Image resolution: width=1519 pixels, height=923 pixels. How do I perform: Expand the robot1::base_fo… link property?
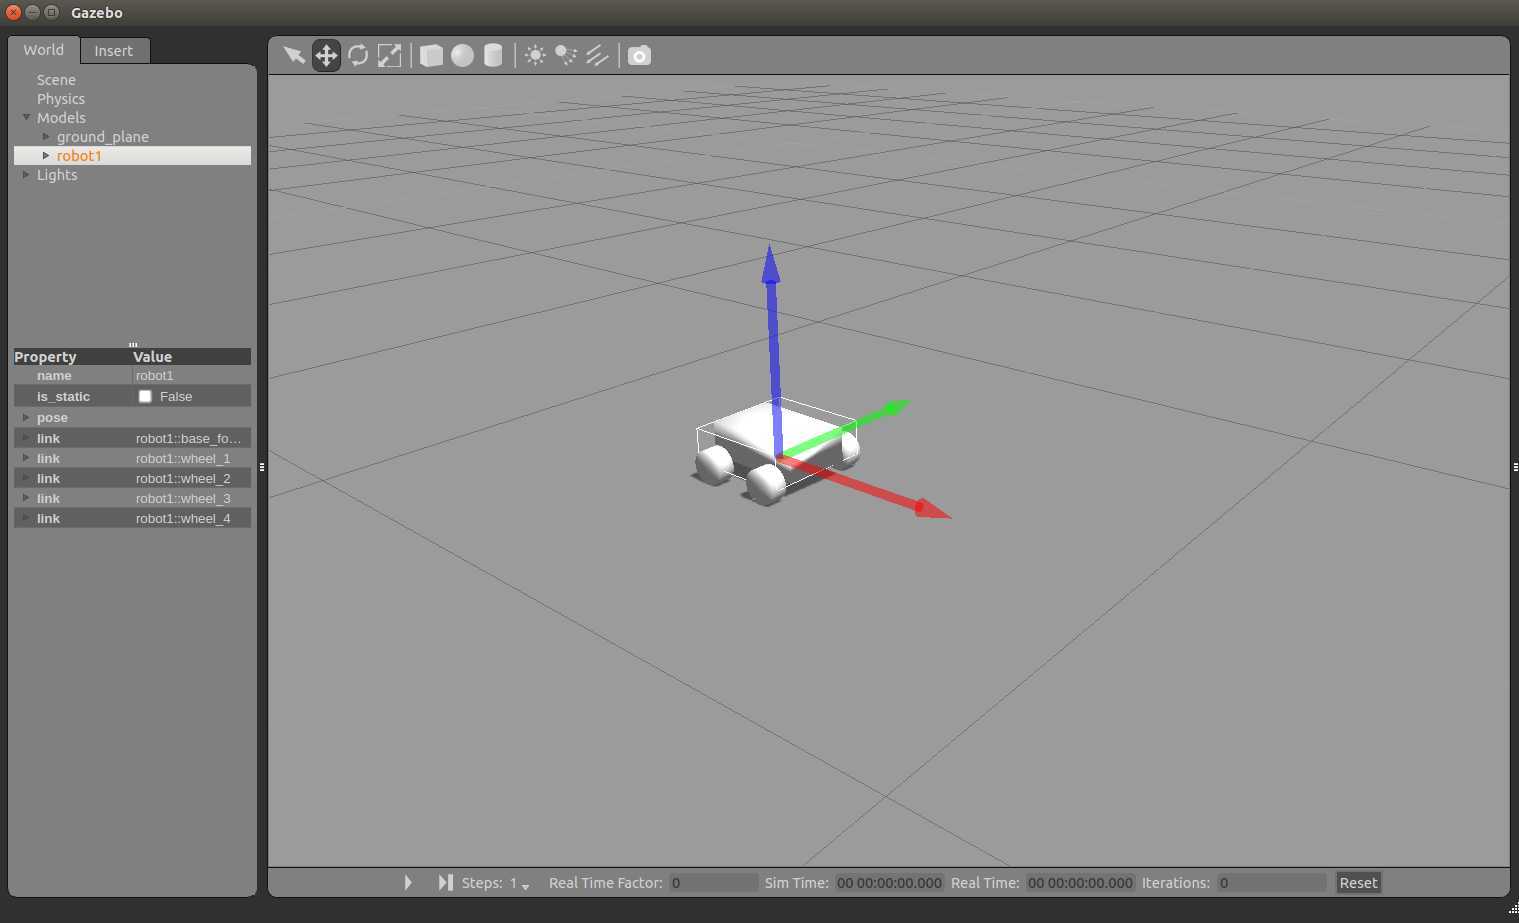tap(26, 438)
